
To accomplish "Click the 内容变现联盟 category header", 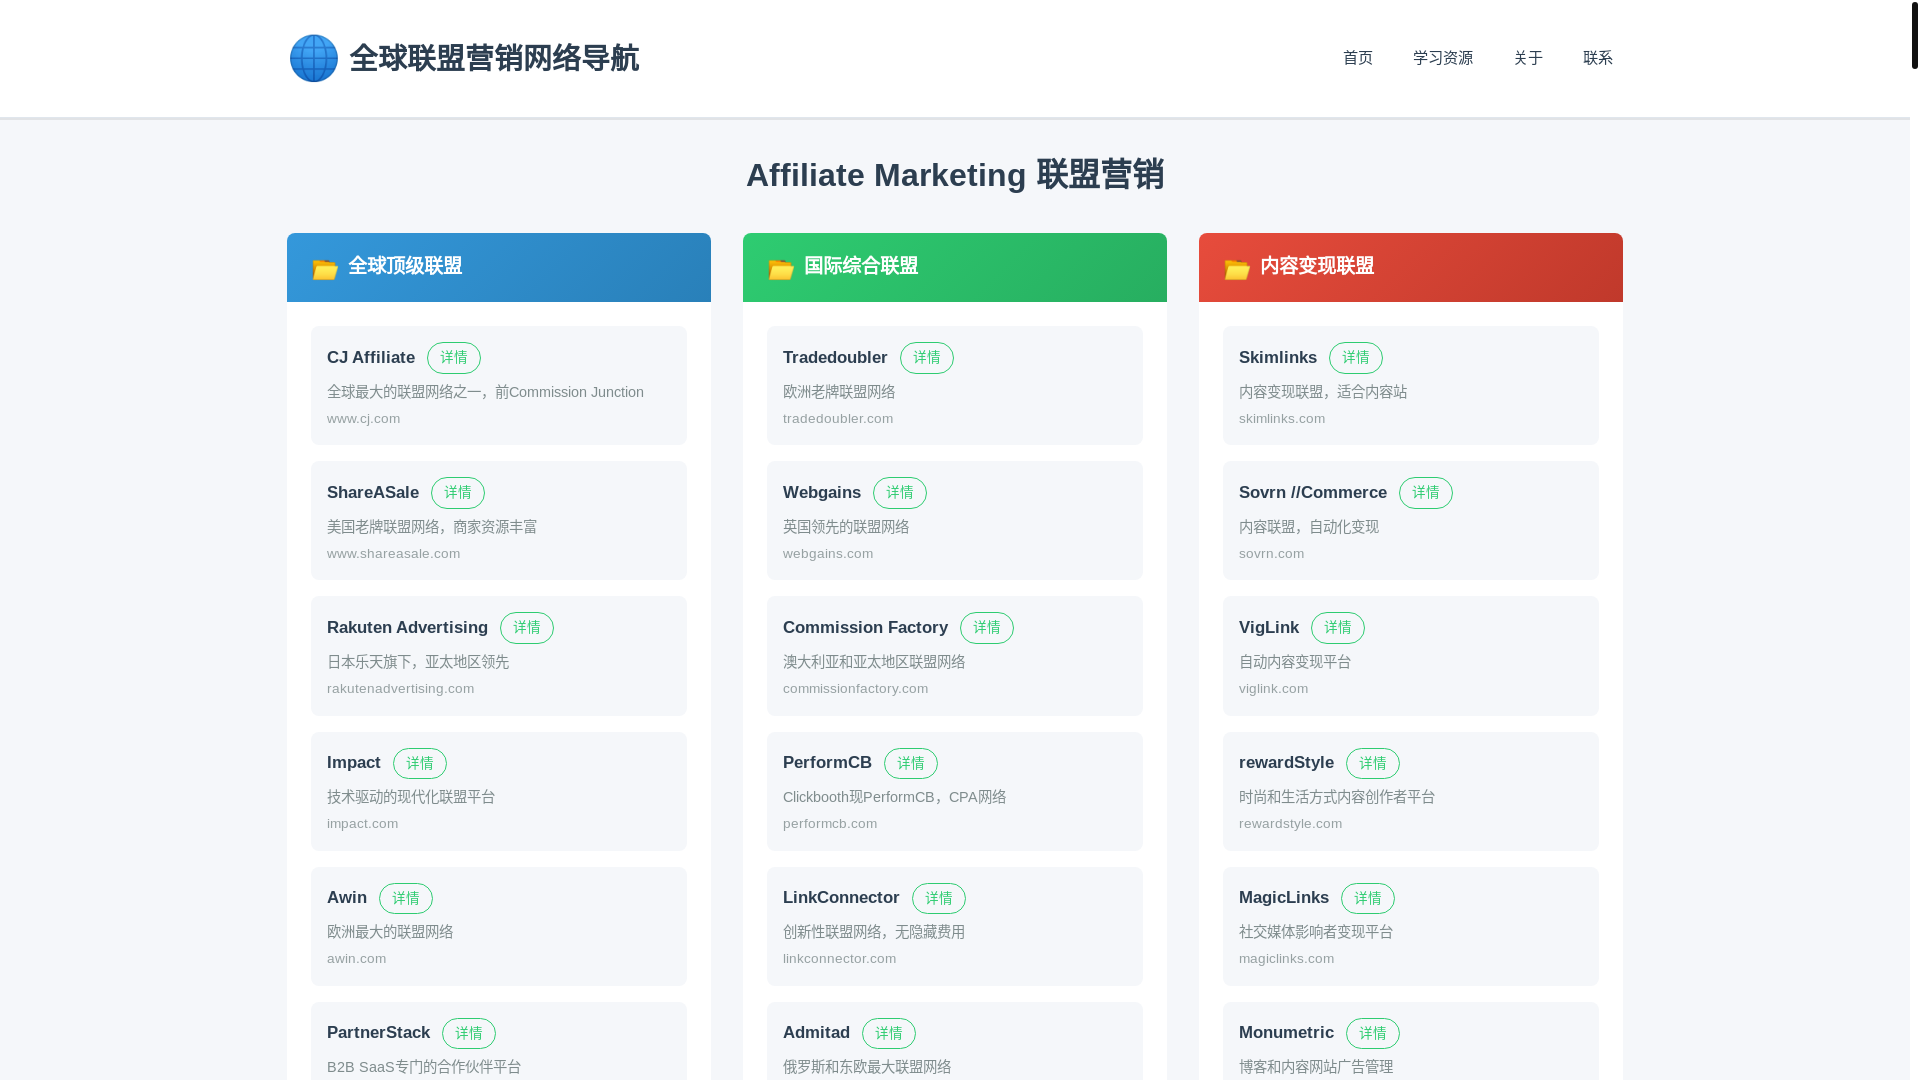I will 1411,267.
